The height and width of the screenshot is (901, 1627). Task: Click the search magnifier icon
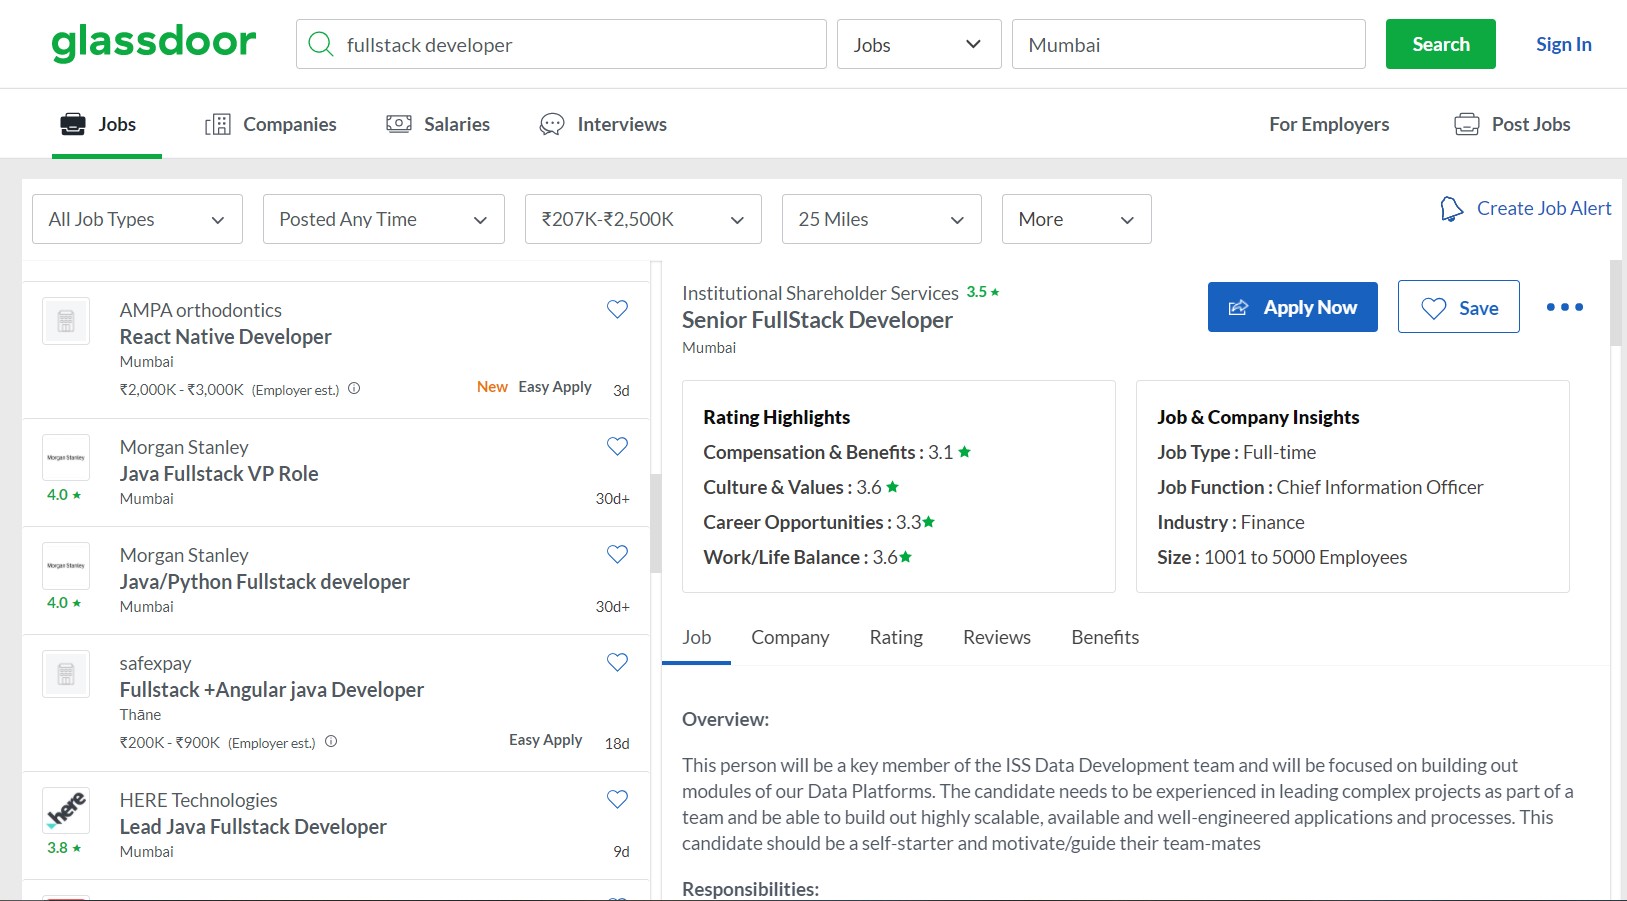tap(320, 44)
